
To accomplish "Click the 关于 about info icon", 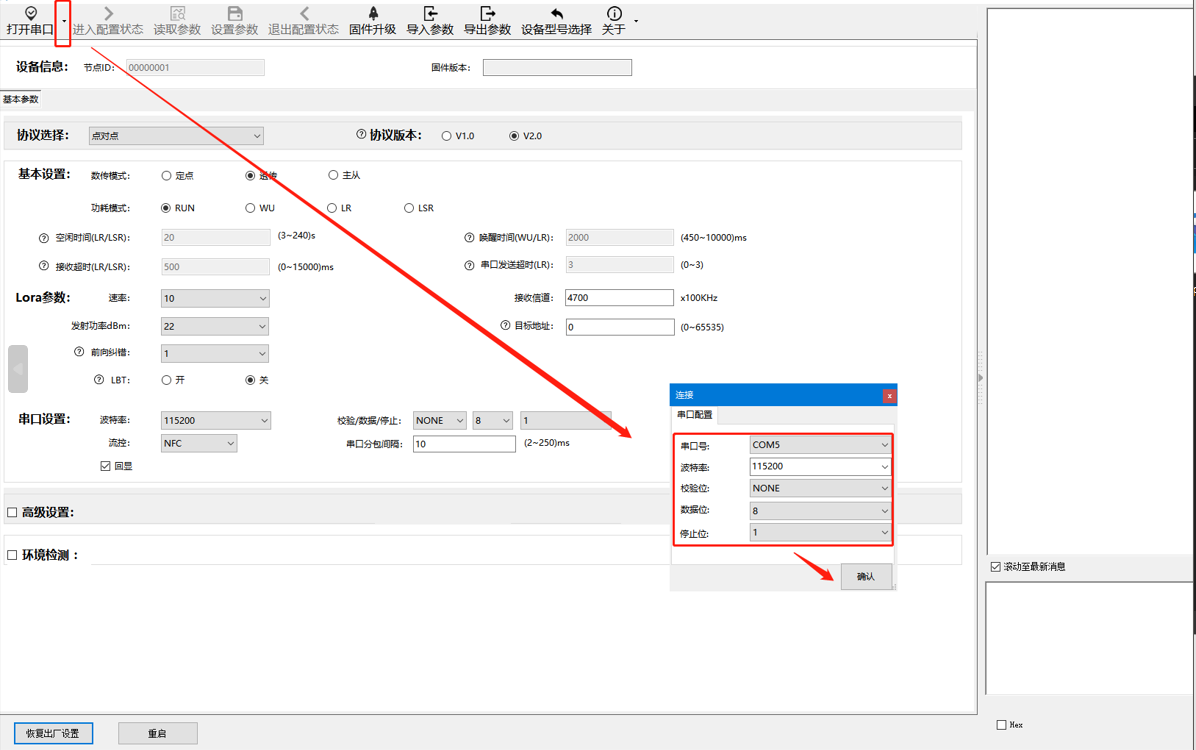I will point(614,14).
